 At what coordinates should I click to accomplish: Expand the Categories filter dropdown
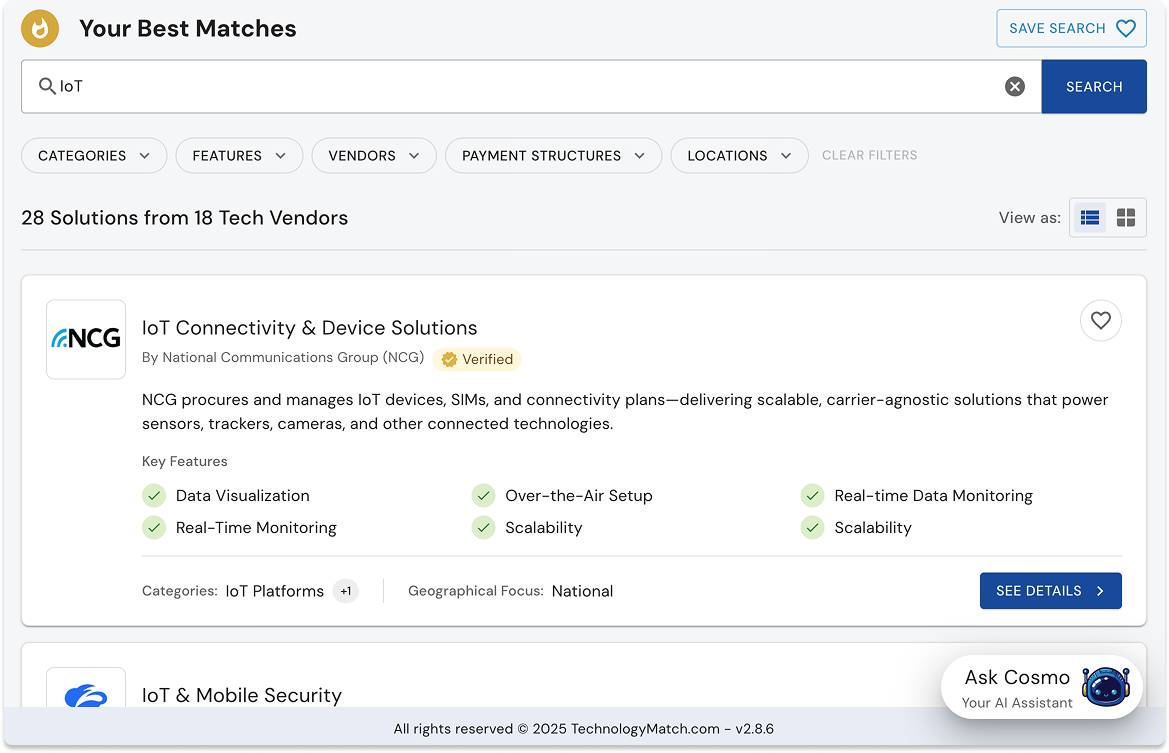point(94,156)
